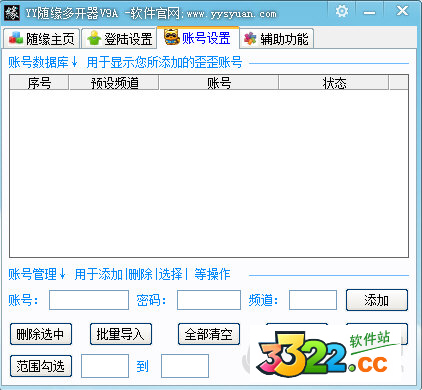This screenshot has height=390, width=422.
Task: Click the 范围勾选 button
Action: 41,366
